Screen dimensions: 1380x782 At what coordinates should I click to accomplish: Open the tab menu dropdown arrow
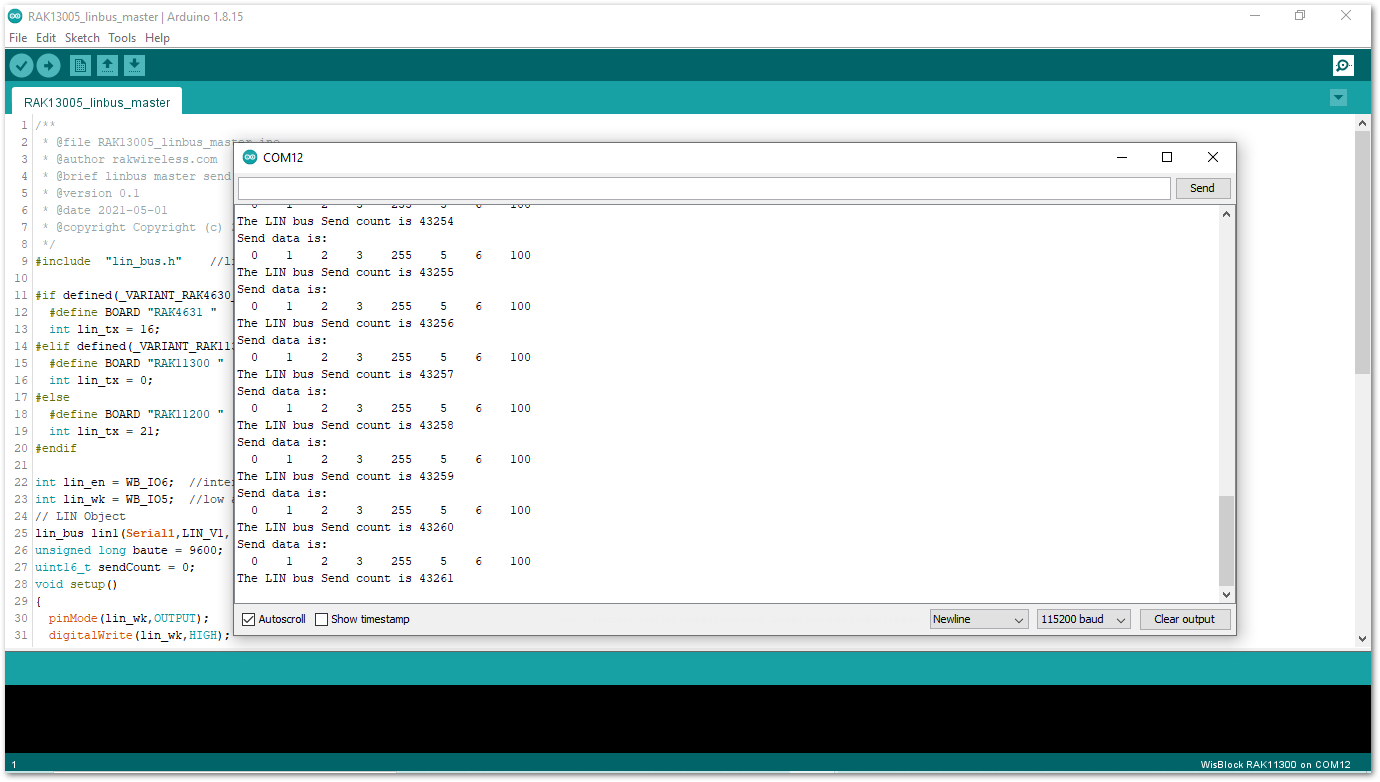pyautogui.click(x=1339, y=98)
